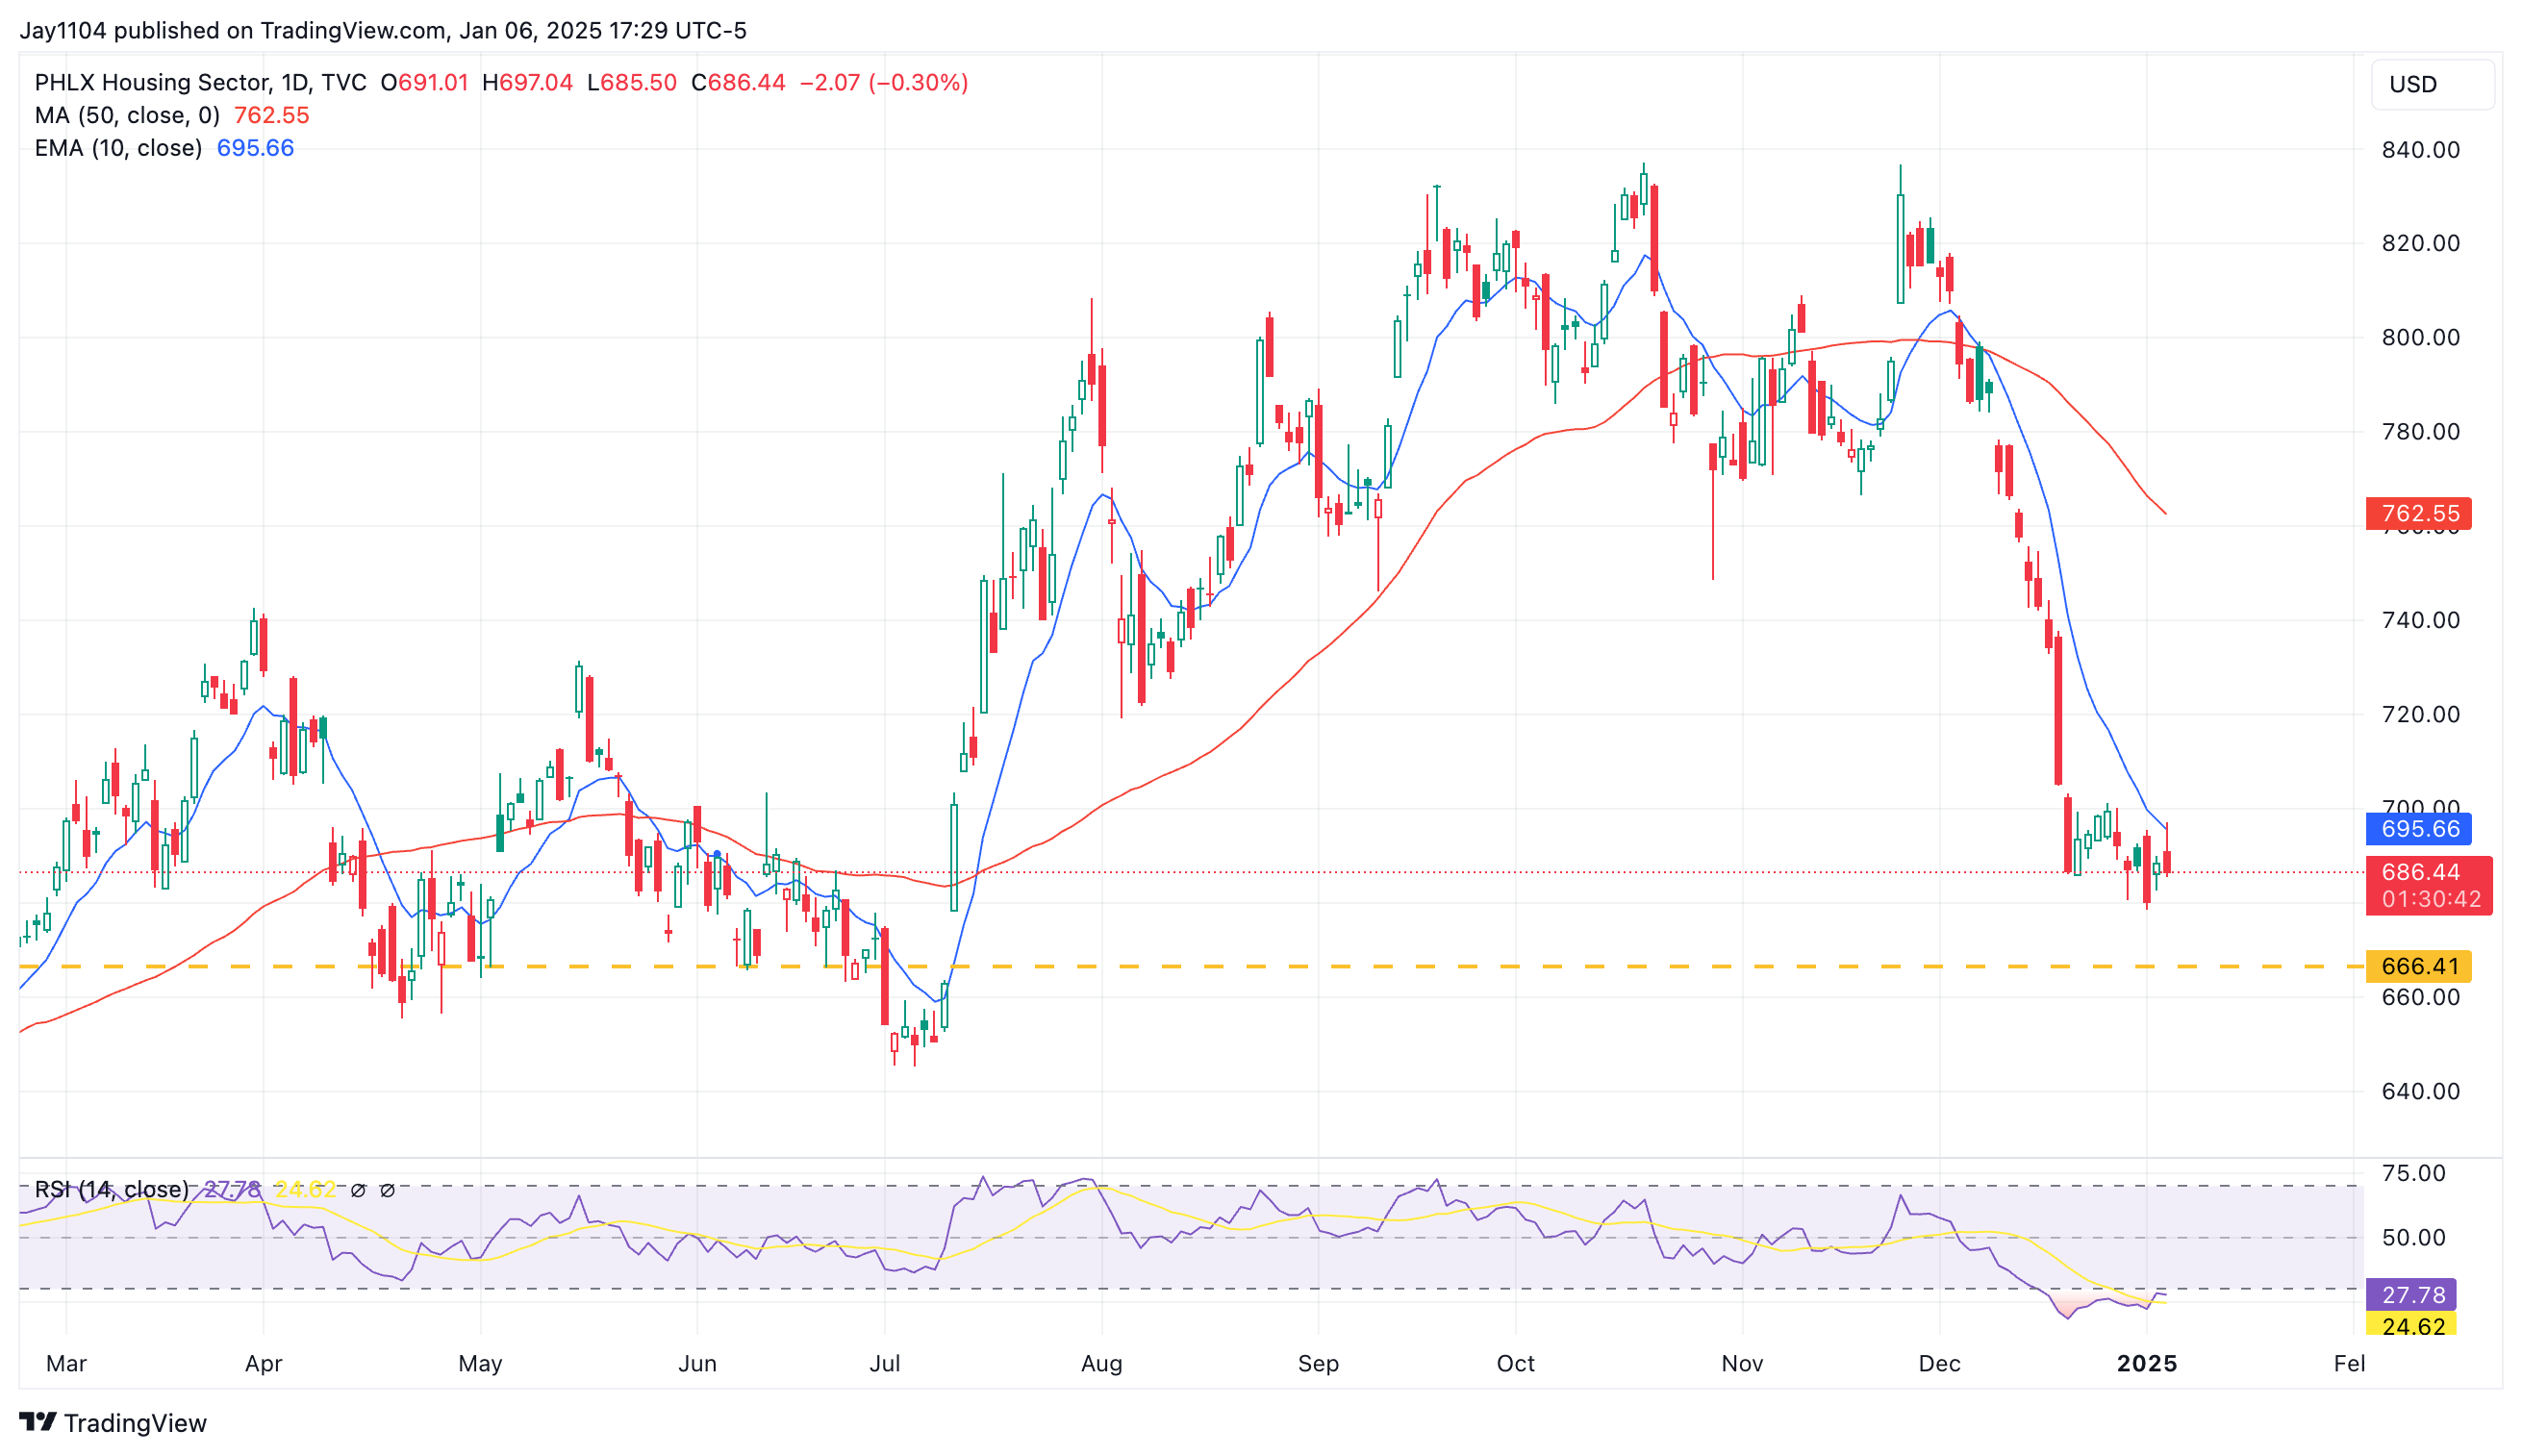Click the 640.00 price axis label

click(2421, 1091)
